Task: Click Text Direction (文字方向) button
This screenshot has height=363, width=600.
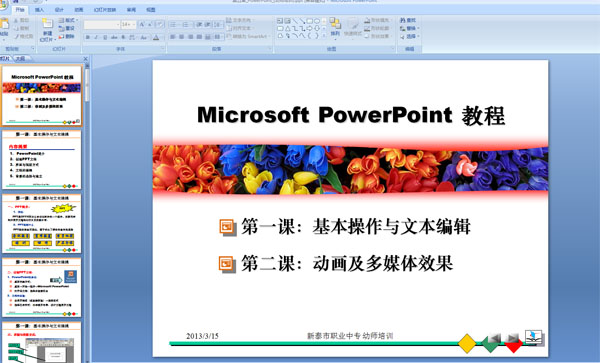Action: click(x=239, y=20)
